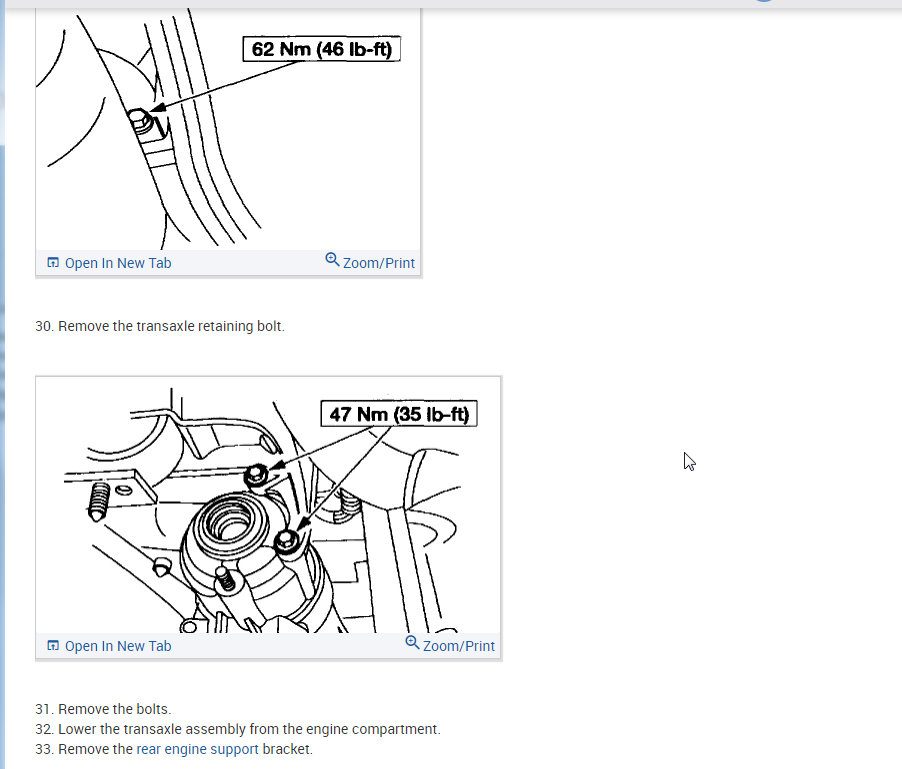This screenshot has height=769, width=902.
Task: Click the gray header bar at the top
Action: click(451, 3)
